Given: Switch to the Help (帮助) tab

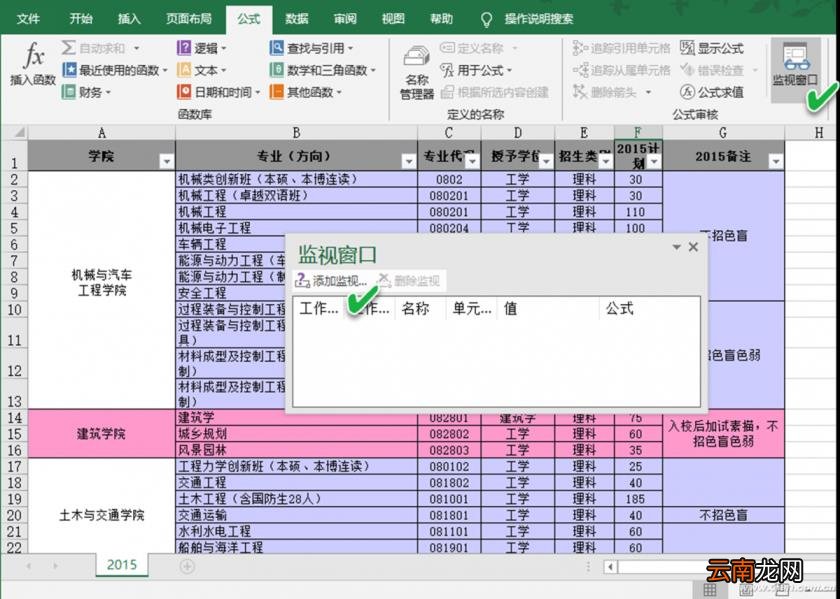Looking at the screenshot, I should (x=441, y=19).
